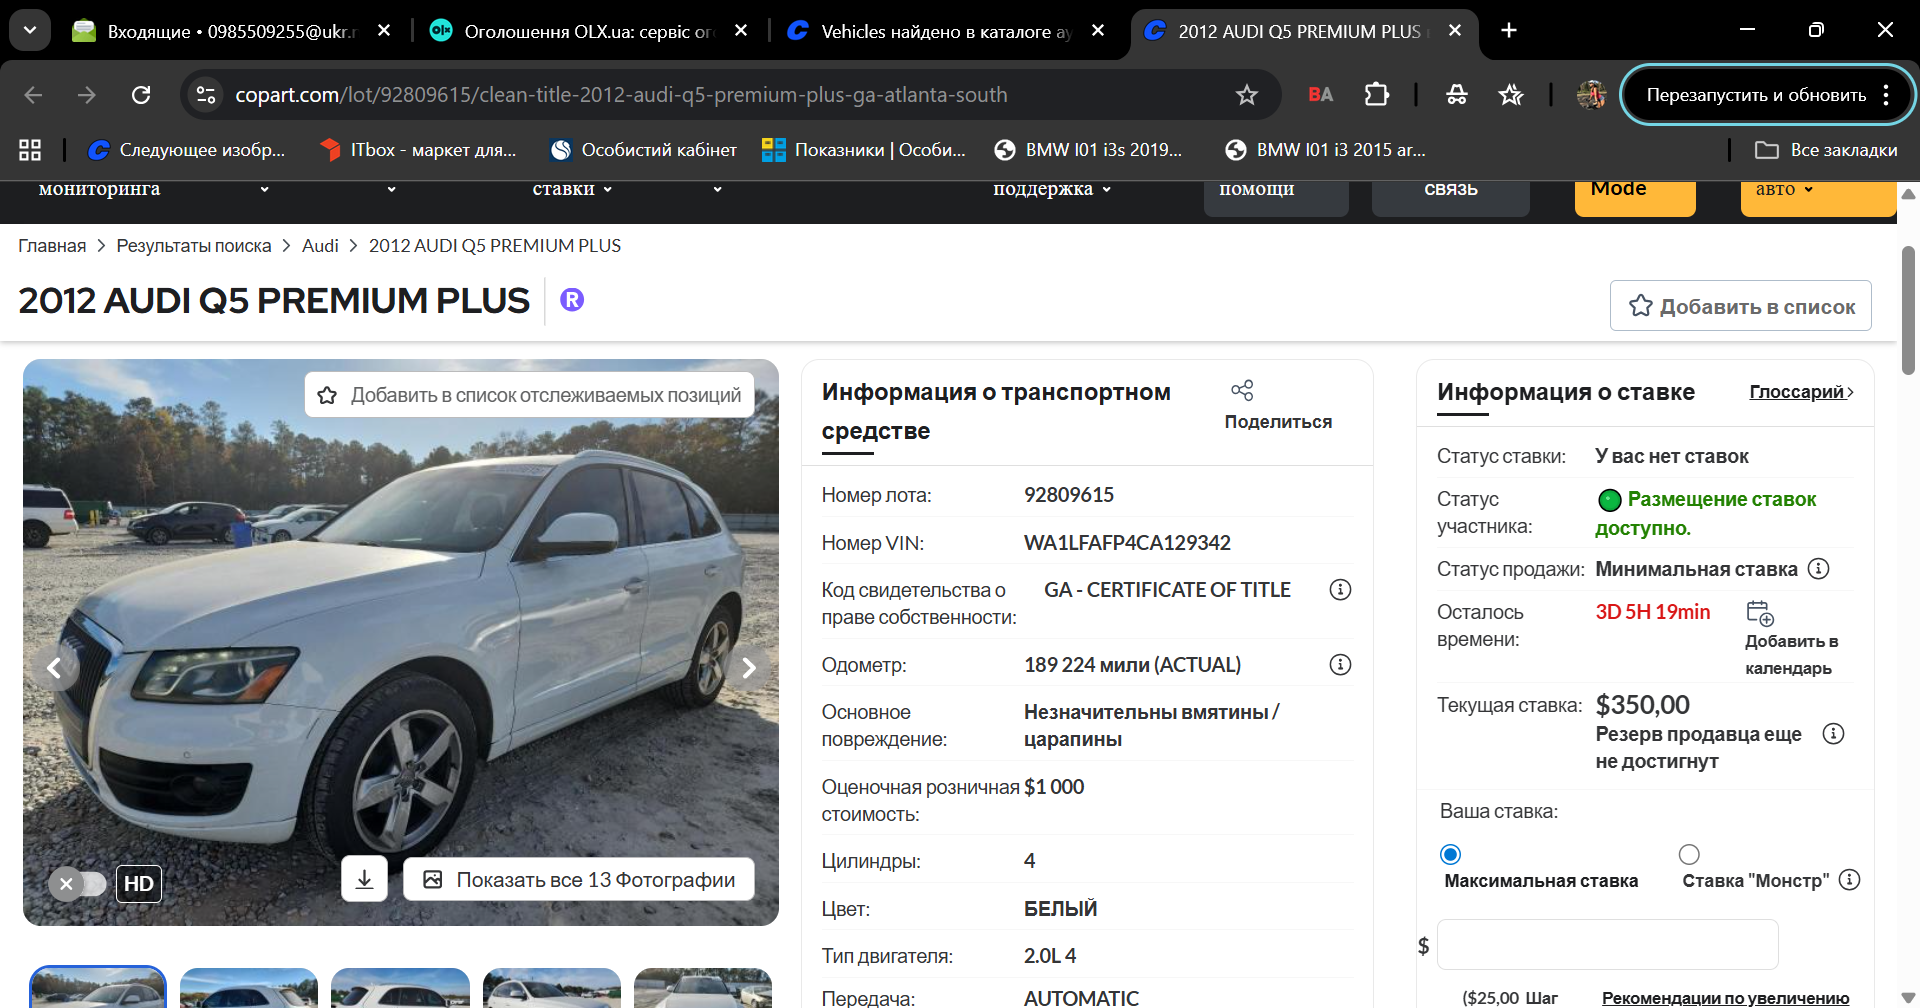1920x1008 pixels.
Task: Go to Главная breadcrumb
Action: coord(52,246)
